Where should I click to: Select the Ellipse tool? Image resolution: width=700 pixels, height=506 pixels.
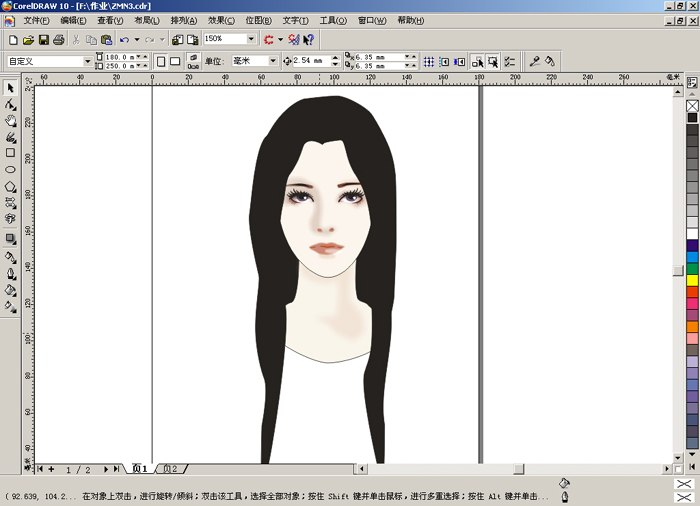(x=10, y=170)
